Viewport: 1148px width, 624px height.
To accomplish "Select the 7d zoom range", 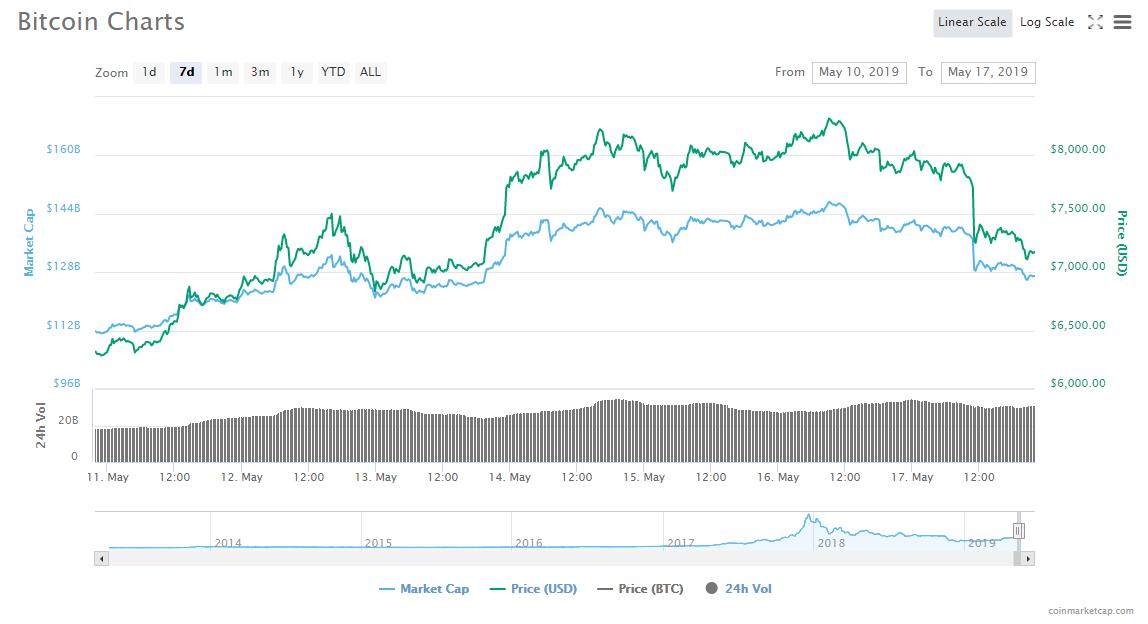I will [186, 72].
